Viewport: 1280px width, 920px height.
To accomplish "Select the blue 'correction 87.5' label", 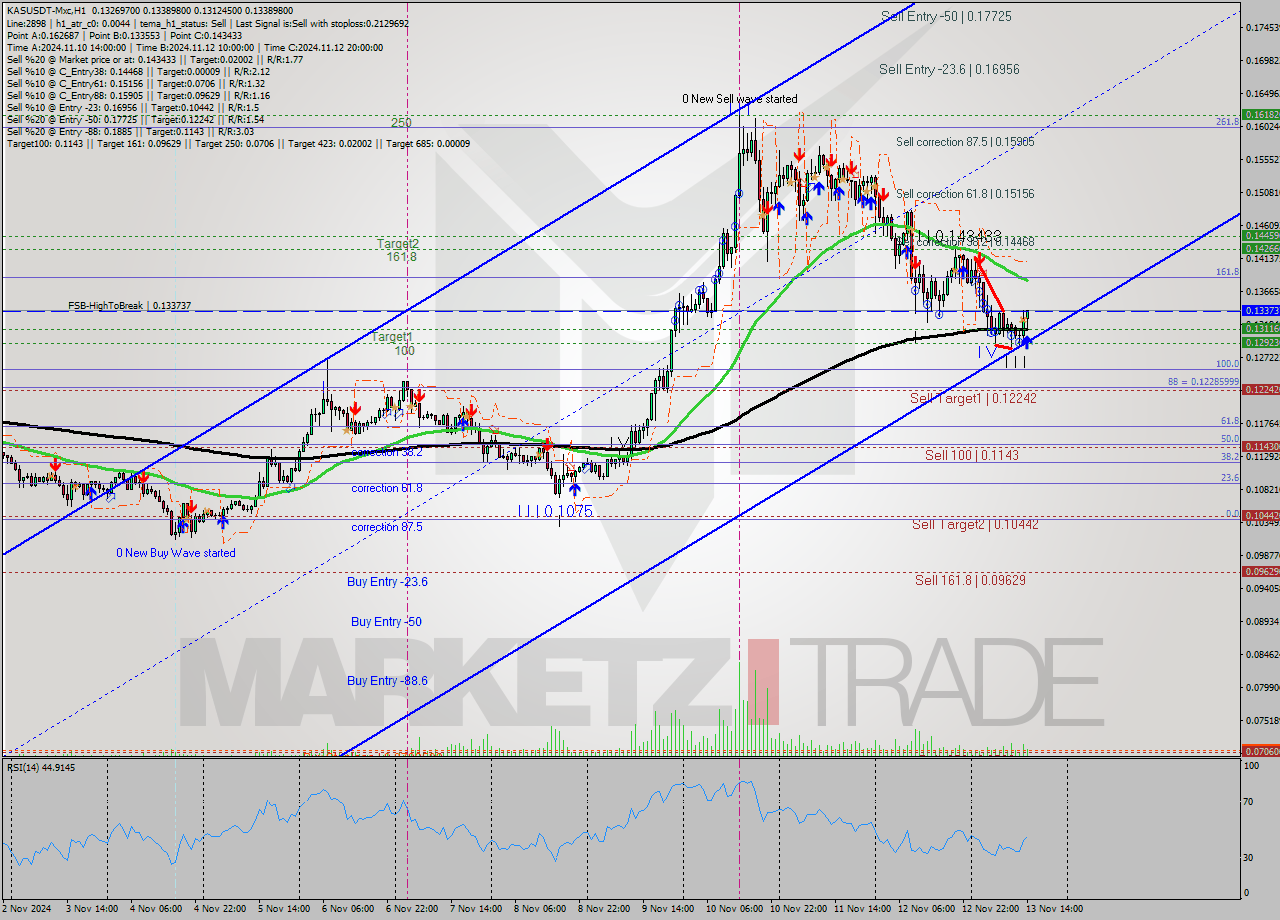I will click(387, 527).
